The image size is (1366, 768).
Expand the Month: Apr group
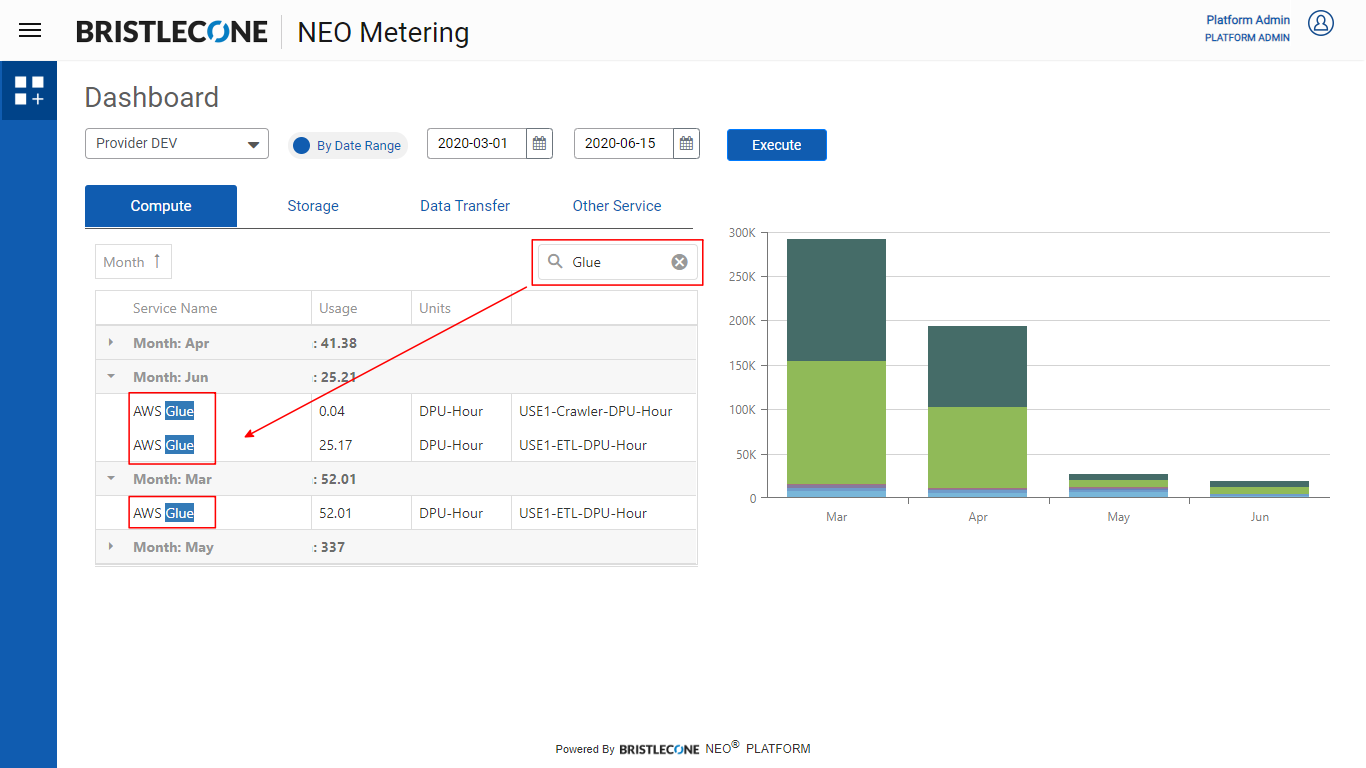[x=111, y=343]
